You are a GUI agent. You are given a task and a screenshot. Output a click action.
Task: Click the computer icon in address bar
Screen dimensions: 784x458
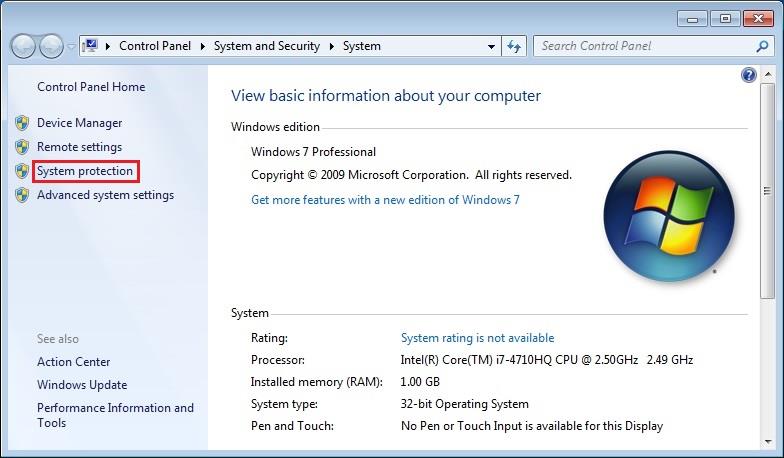pos(90,46)
